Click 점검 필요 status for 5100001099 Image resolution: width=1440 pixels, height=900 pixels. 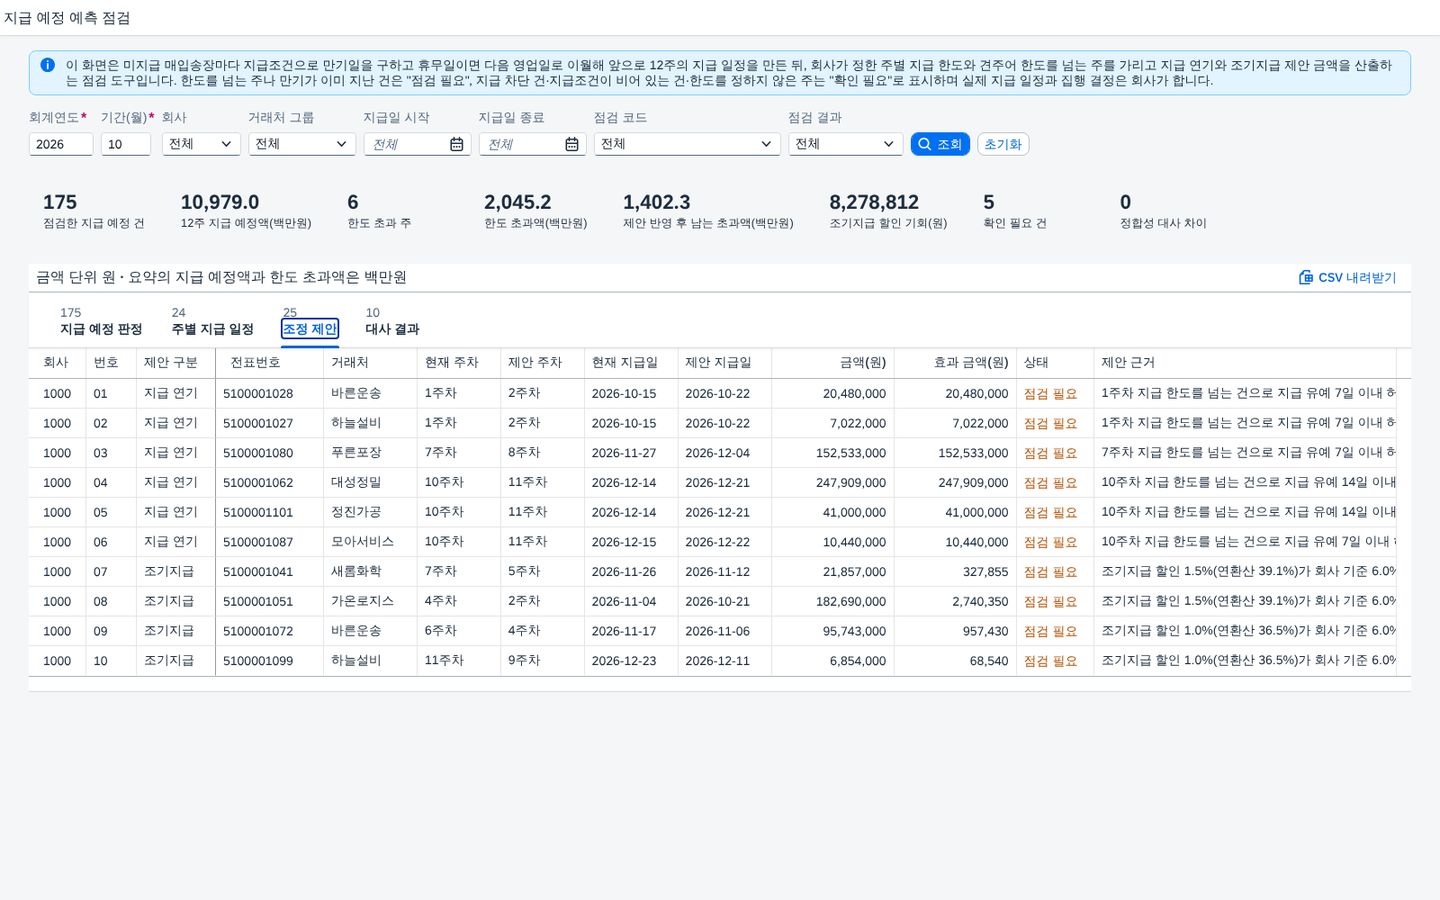coord(1050,661)
